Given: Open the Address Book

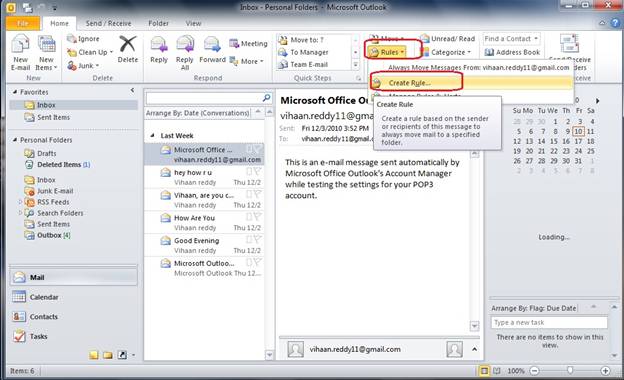Looking at the screenshot, I should [513, 52].
